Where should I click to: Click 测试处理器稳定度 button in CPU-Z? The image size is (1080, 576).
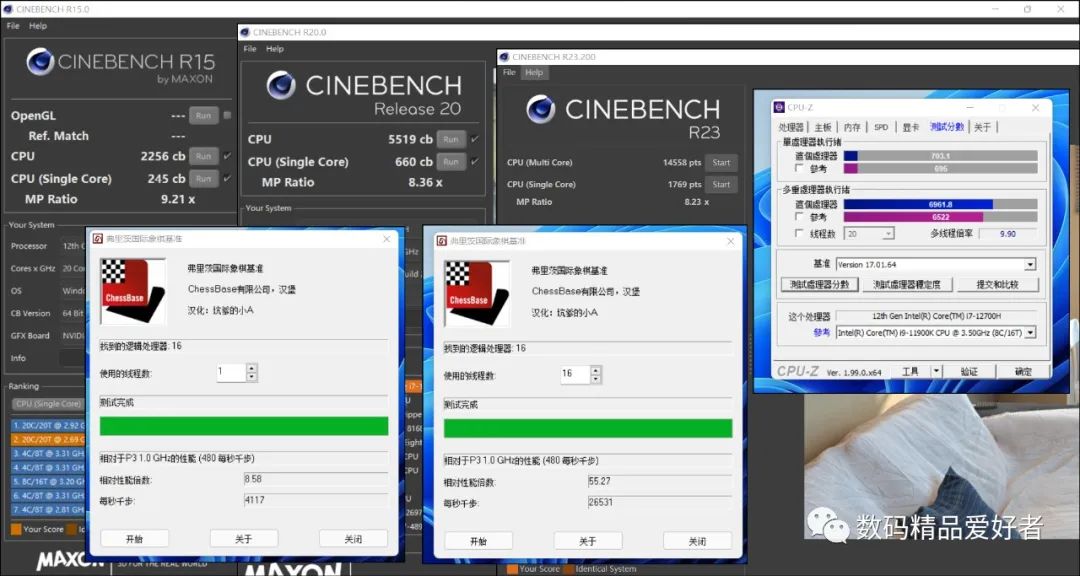coord(908,285)
